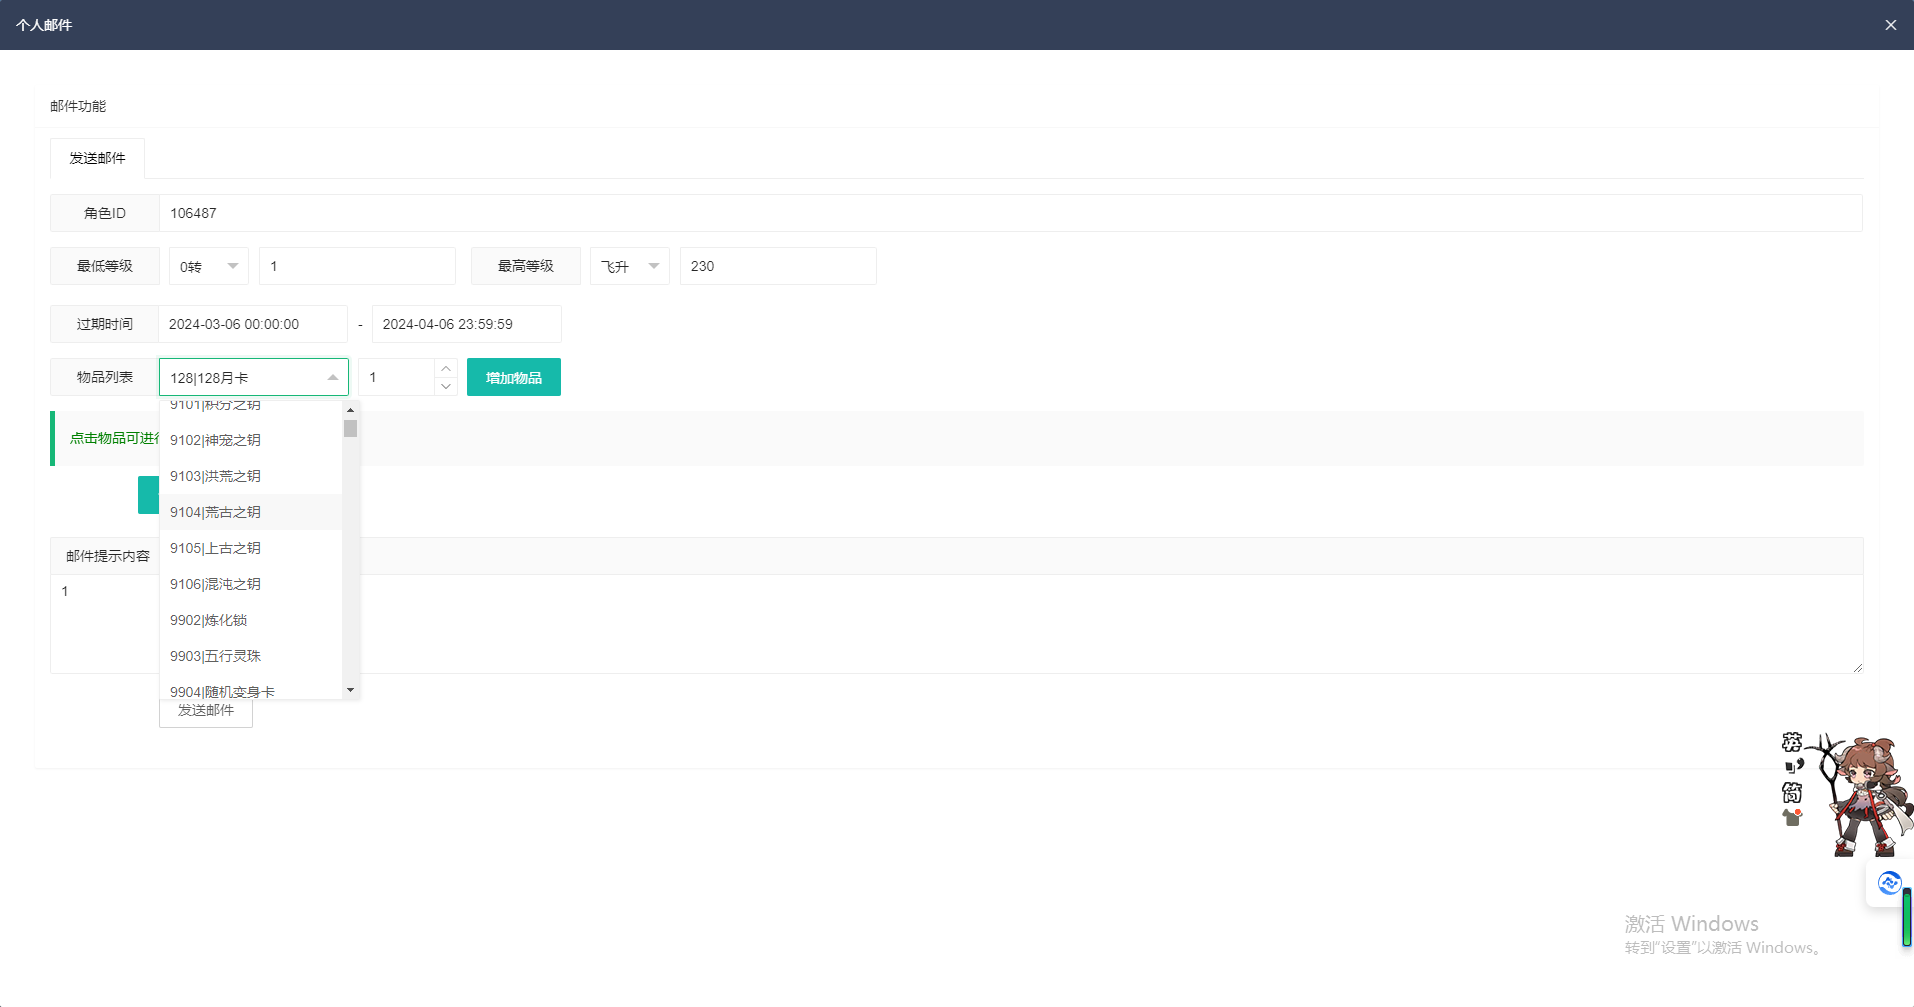Image resolution: width=1914 pixels, height=1007 pixels.
Task: Click the minimum level value field
Action: coord(357,266)
